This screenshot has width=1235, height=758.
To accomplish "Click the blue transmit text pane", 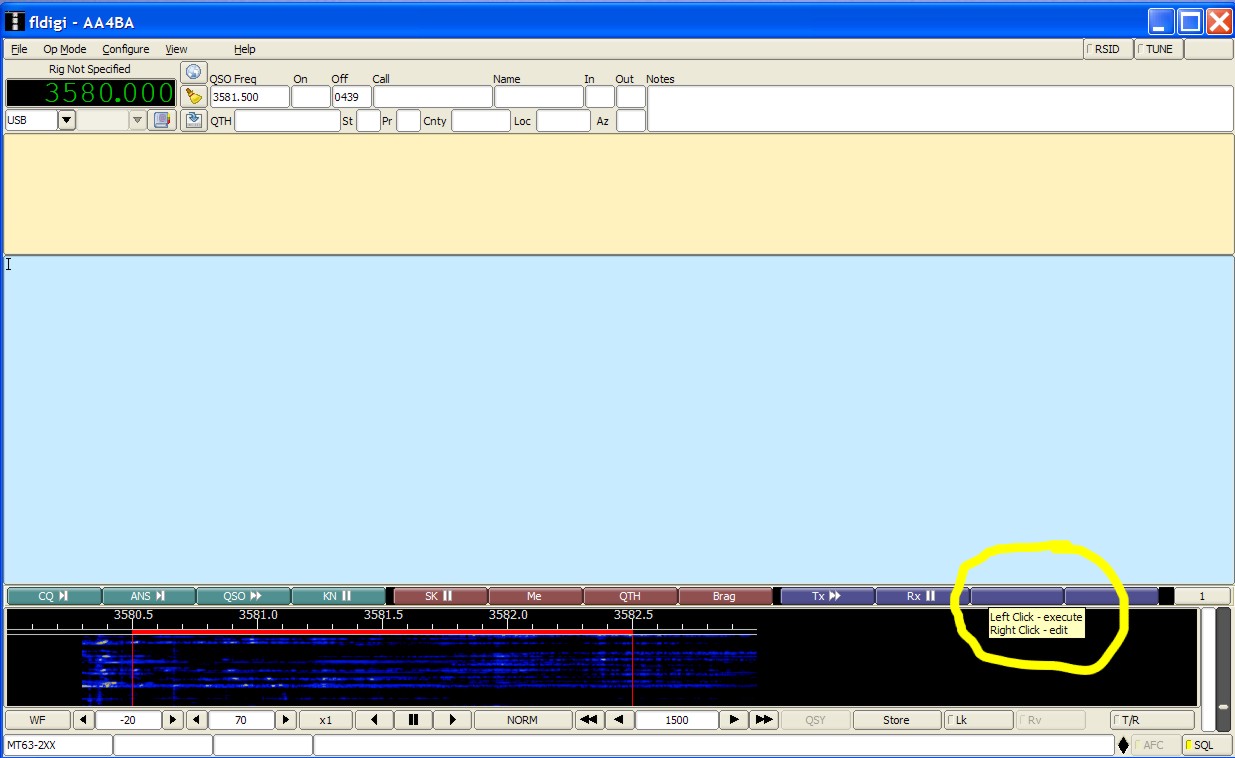I will point(617,419).
